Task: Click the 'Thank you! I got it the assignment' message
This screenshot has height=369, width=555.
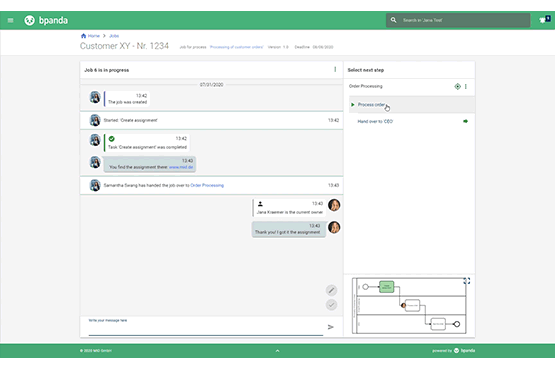Action: coord(288,229)
